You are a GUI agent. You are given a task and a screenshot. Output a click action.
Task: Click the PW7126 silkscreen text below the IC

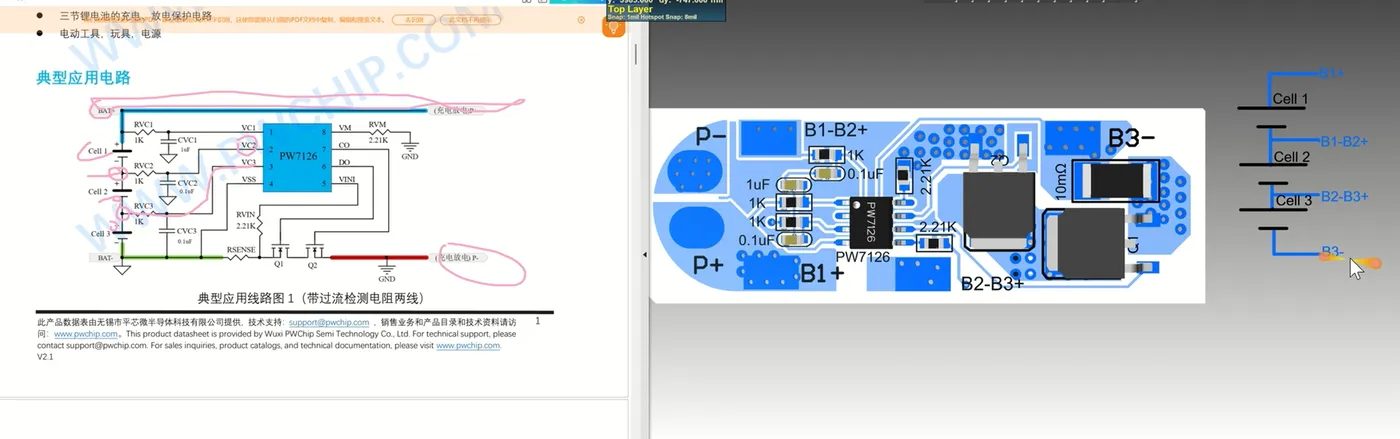point(862,258)
